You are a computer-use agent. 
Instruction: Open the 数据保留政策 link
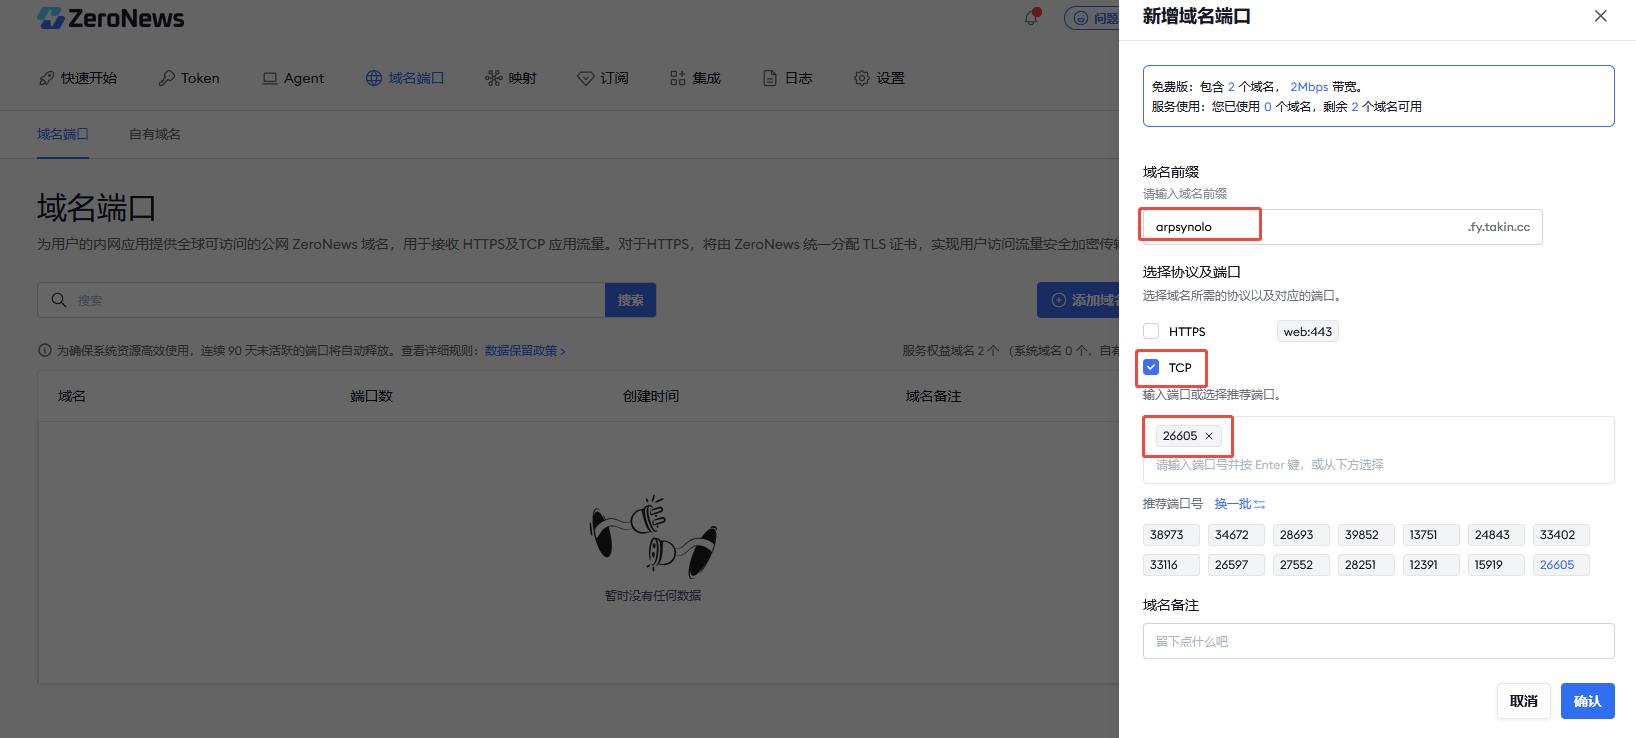[x=525, y=351]
